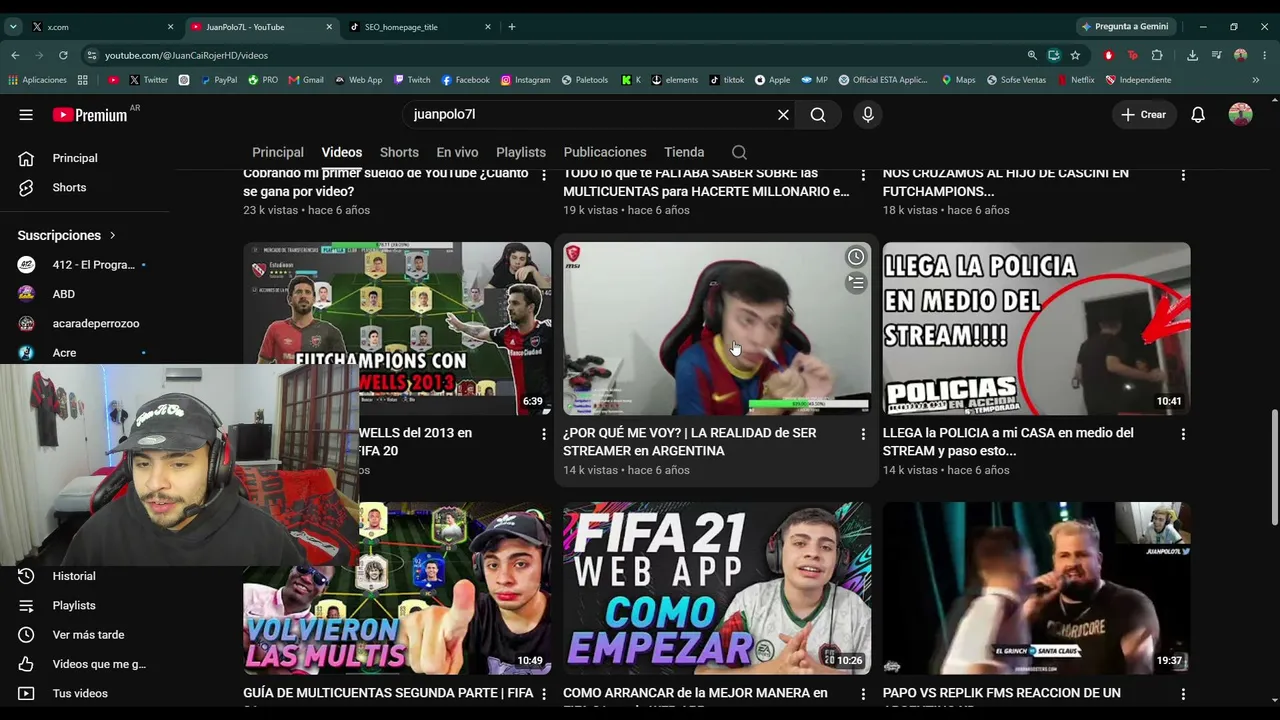
Task: Open the PAPO VS REPLIK video thumbnail
Action: tap(1037, 588)
